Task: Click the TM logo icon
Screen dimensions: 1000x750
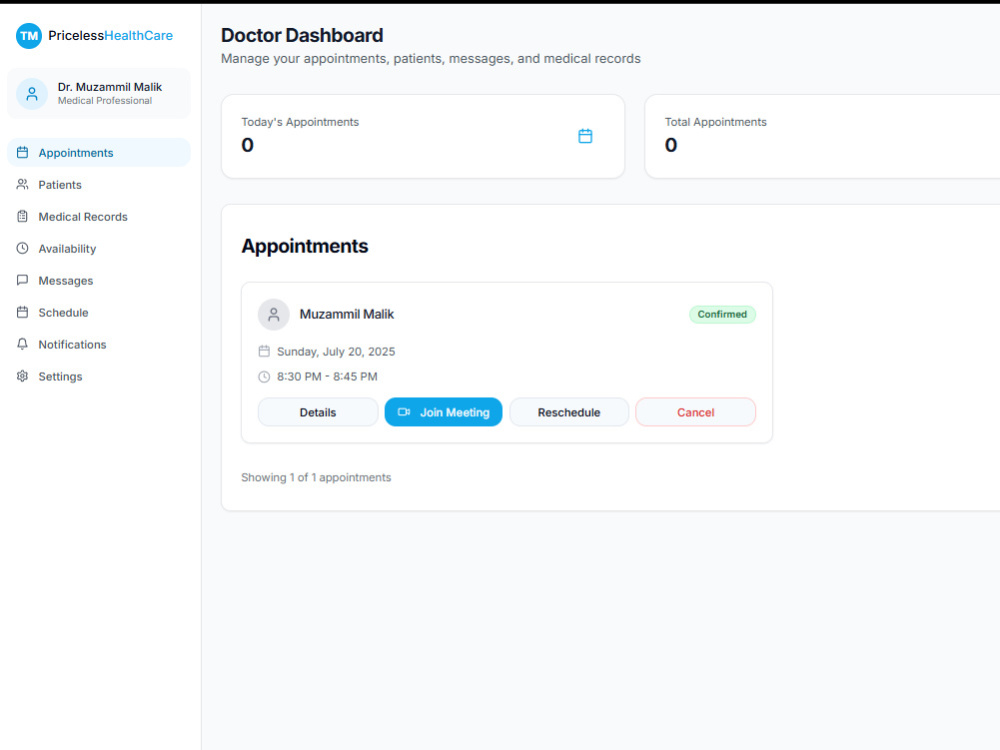Action: click(x=29, y=36)
